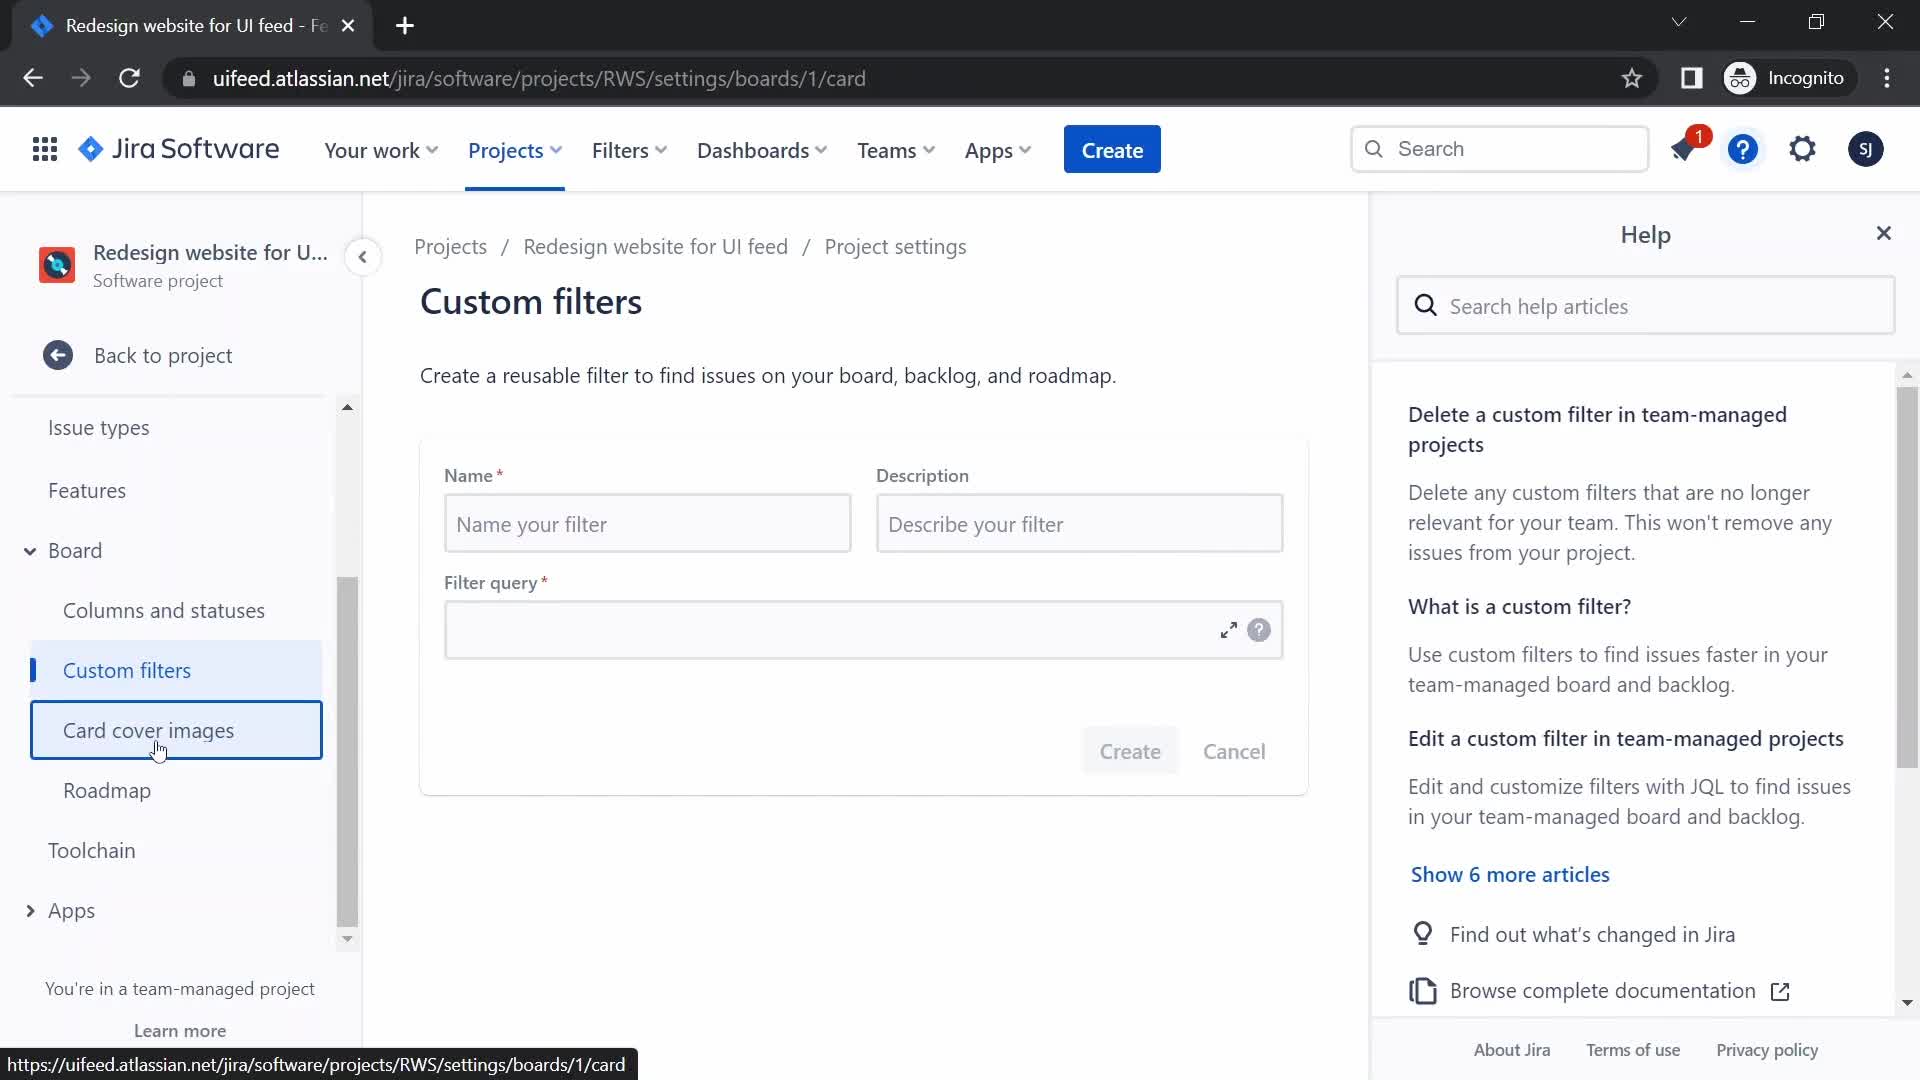Open Features settings
Screen dimensions: 1920x1080
point(87,490)
